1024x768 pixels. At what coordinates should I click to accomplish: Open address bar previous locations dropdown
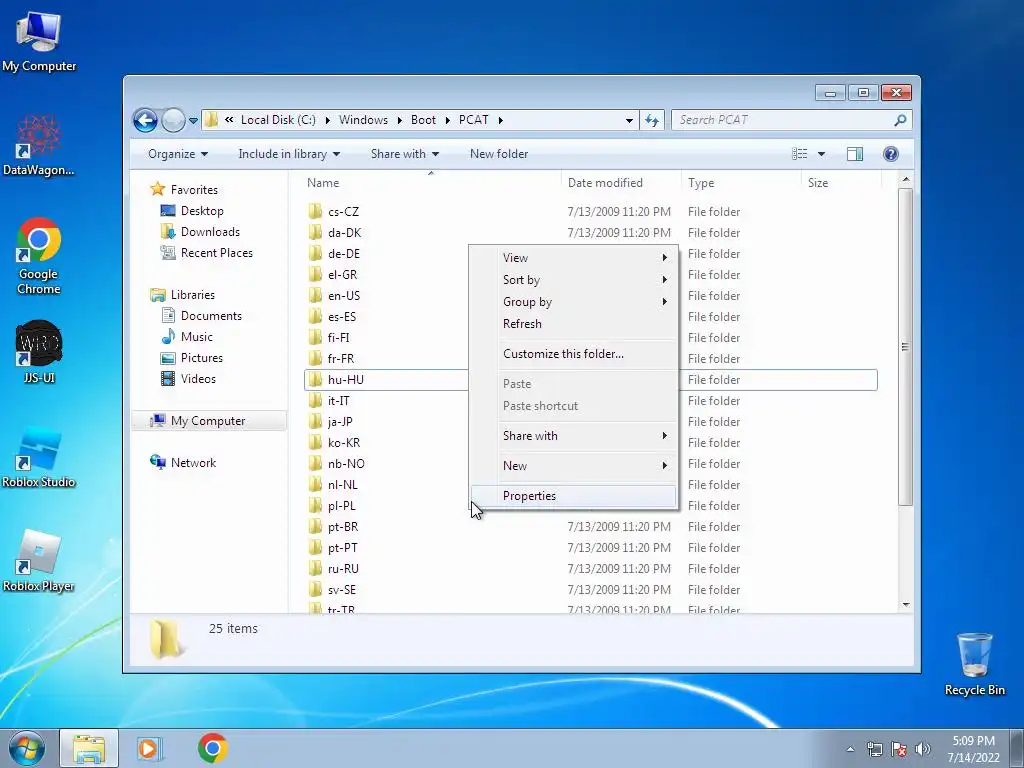(x=629, y=120)
